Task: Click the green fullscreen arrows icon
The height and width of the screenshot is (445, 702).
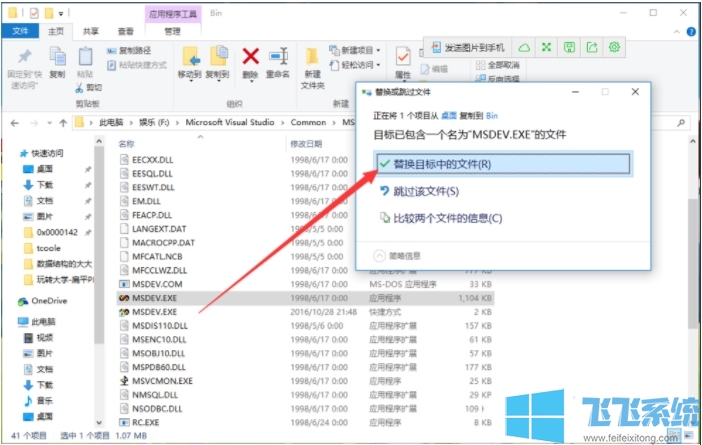Action: coord(546,47)
